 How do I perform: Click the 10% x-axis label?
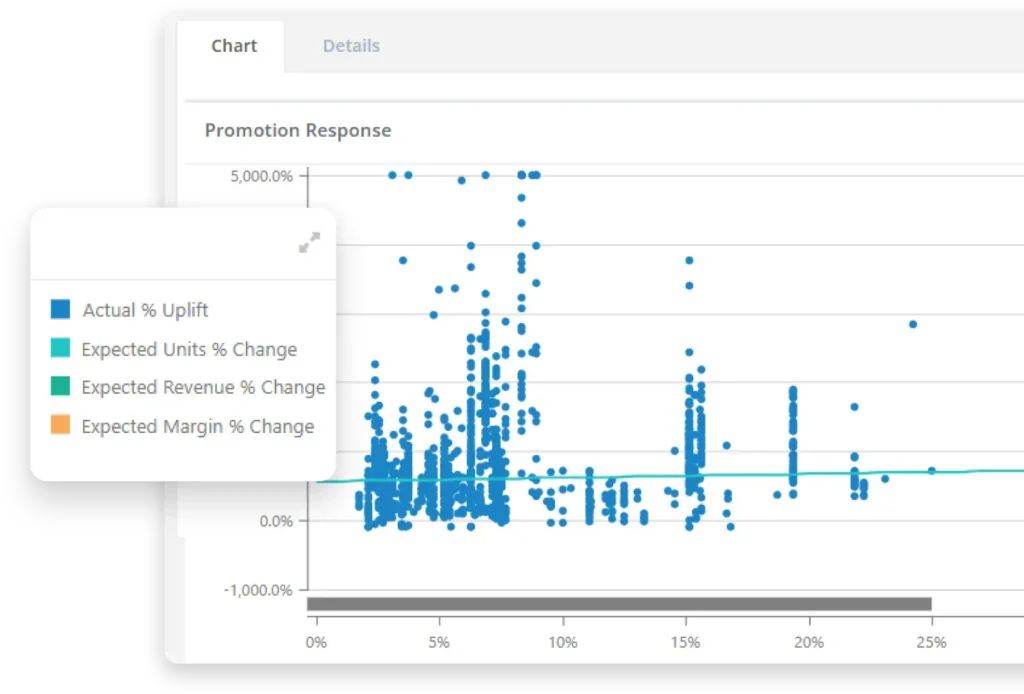(563, 642)
